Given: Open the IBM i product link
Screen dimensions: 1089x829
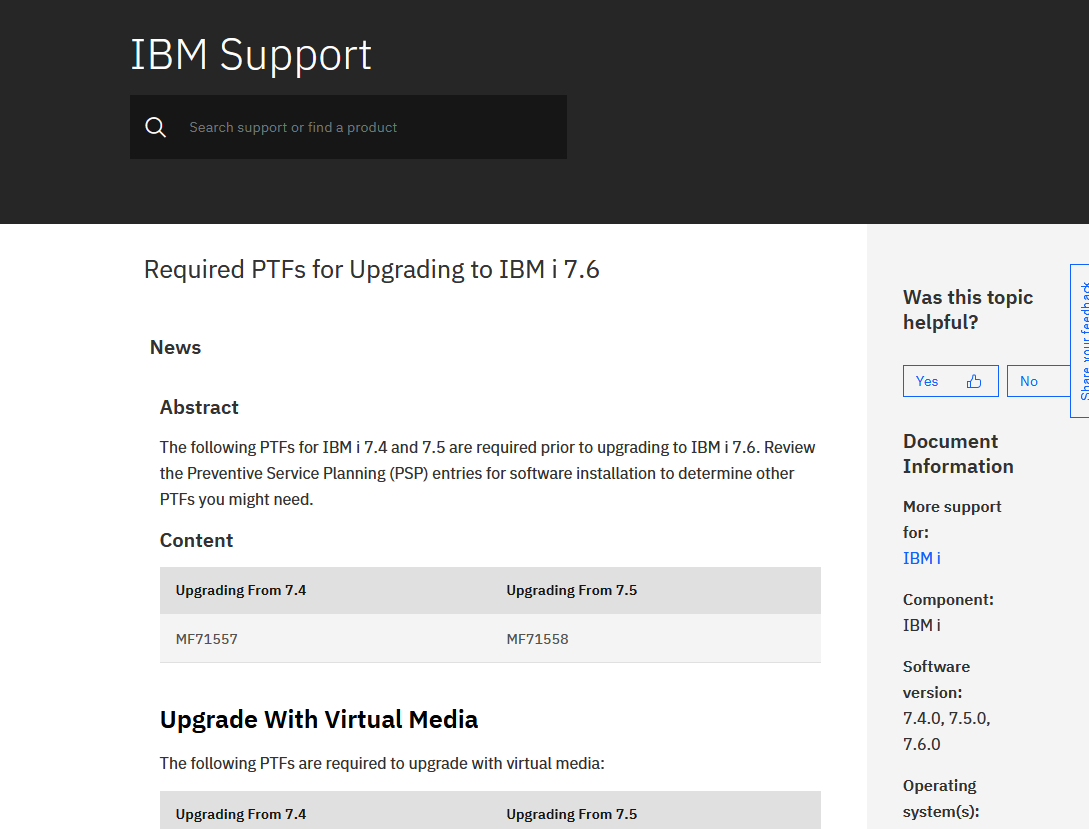Looking at the screenshot, I should coord(919,558).
